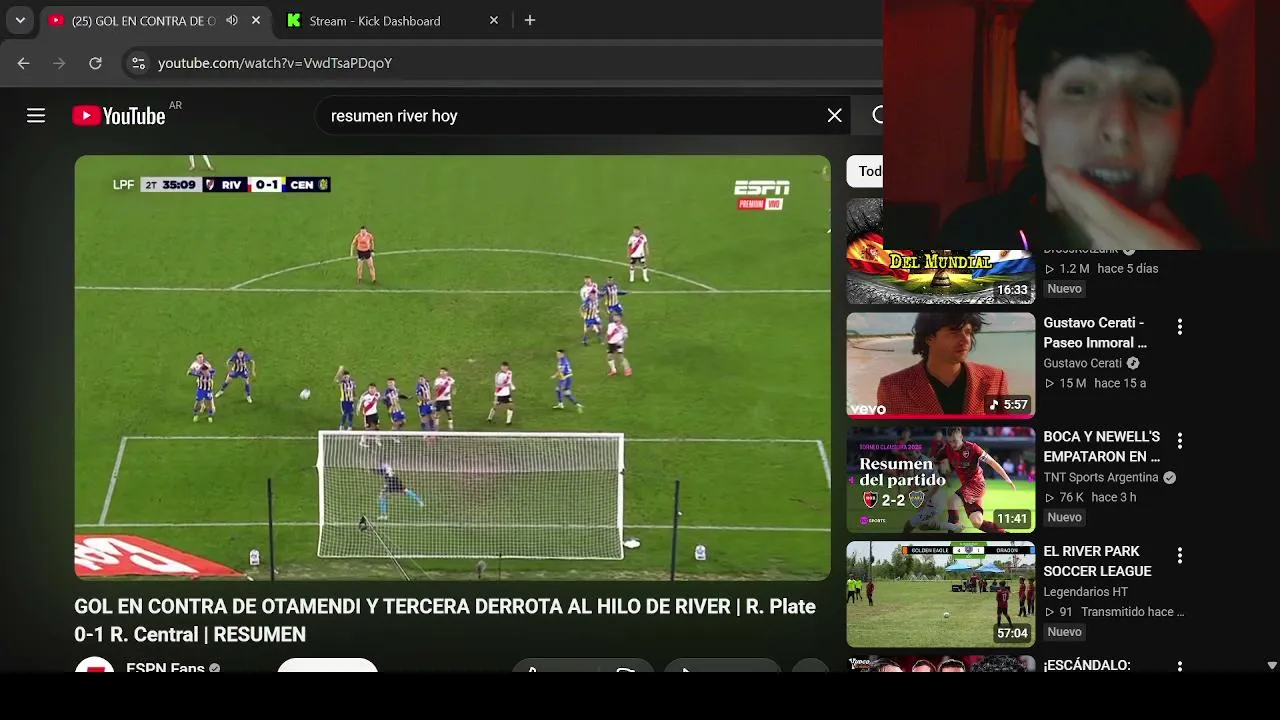Open the El River Park Soccer League thumbnail

[x=941, y=594]
